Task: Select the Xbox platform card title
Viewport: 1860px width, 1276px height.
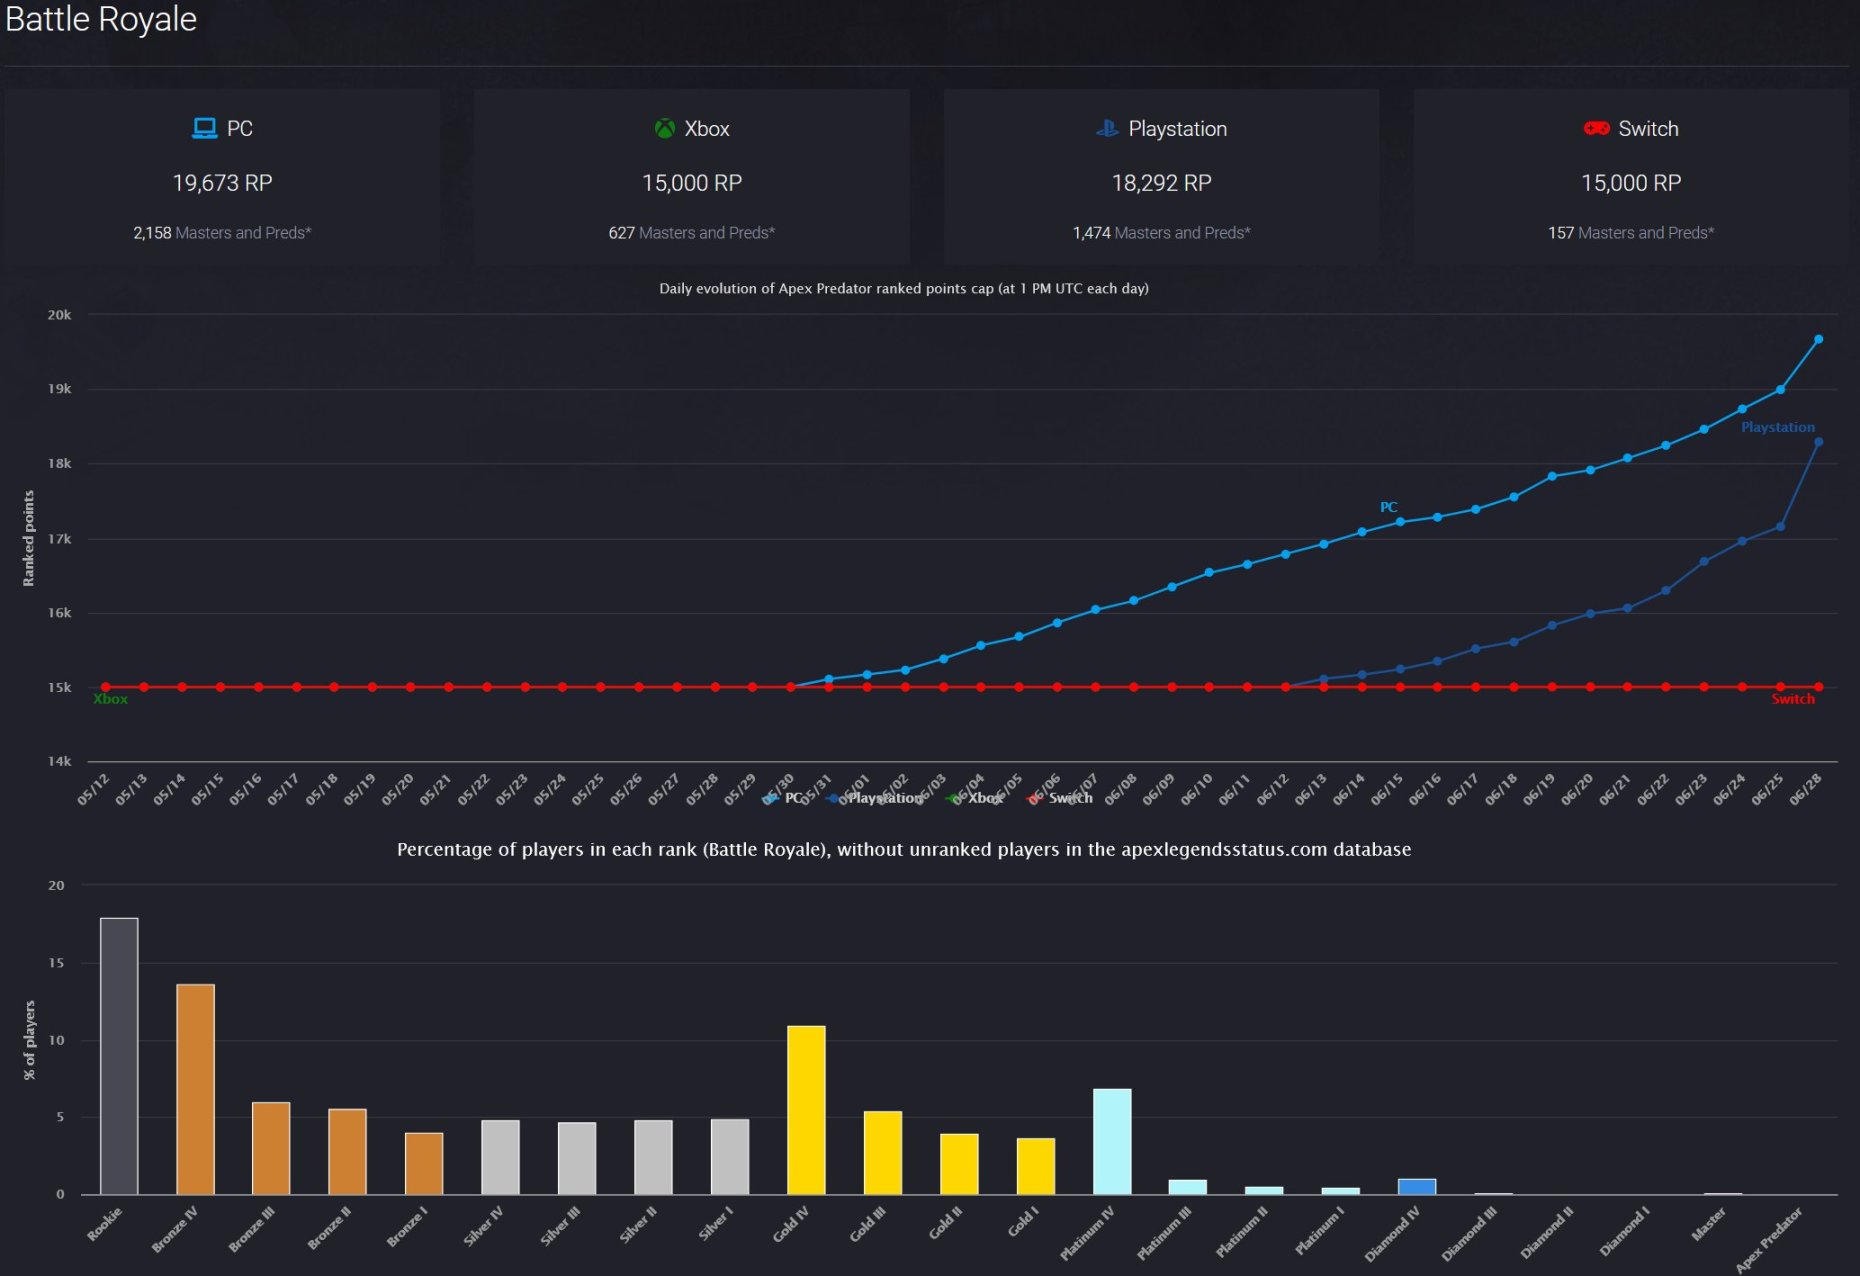Action: pyautogui.click(x=706, y=129)
